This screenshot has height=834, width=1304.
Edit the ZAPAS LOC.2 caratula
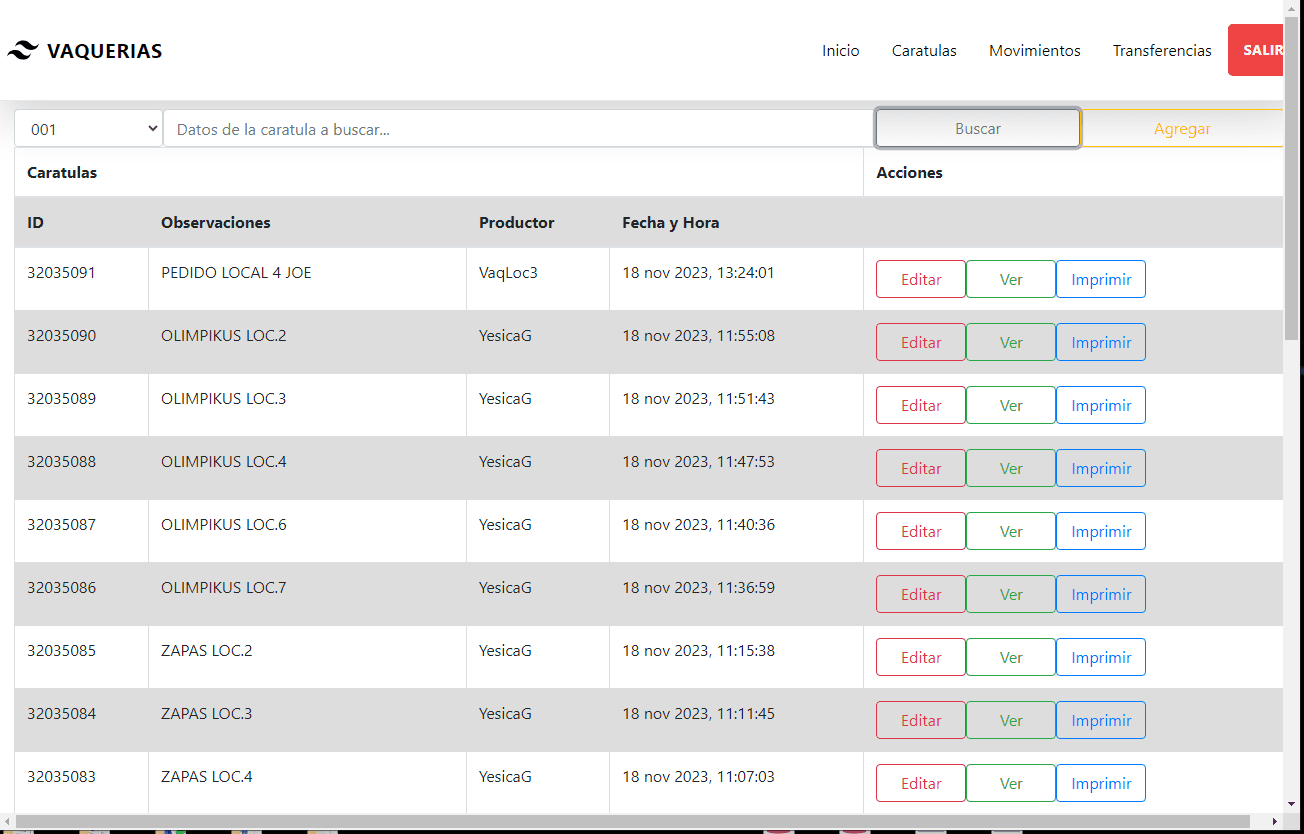tap(921, 658)
